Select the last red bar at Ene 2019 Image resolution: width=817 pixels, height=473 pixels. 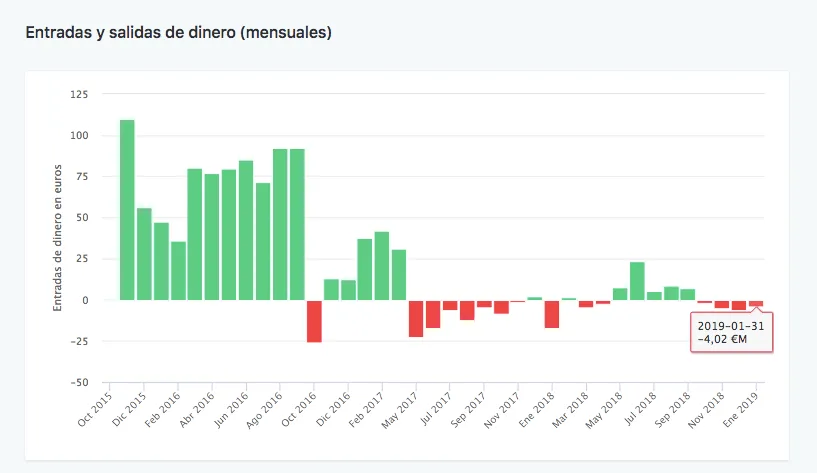tap(756, 303)
